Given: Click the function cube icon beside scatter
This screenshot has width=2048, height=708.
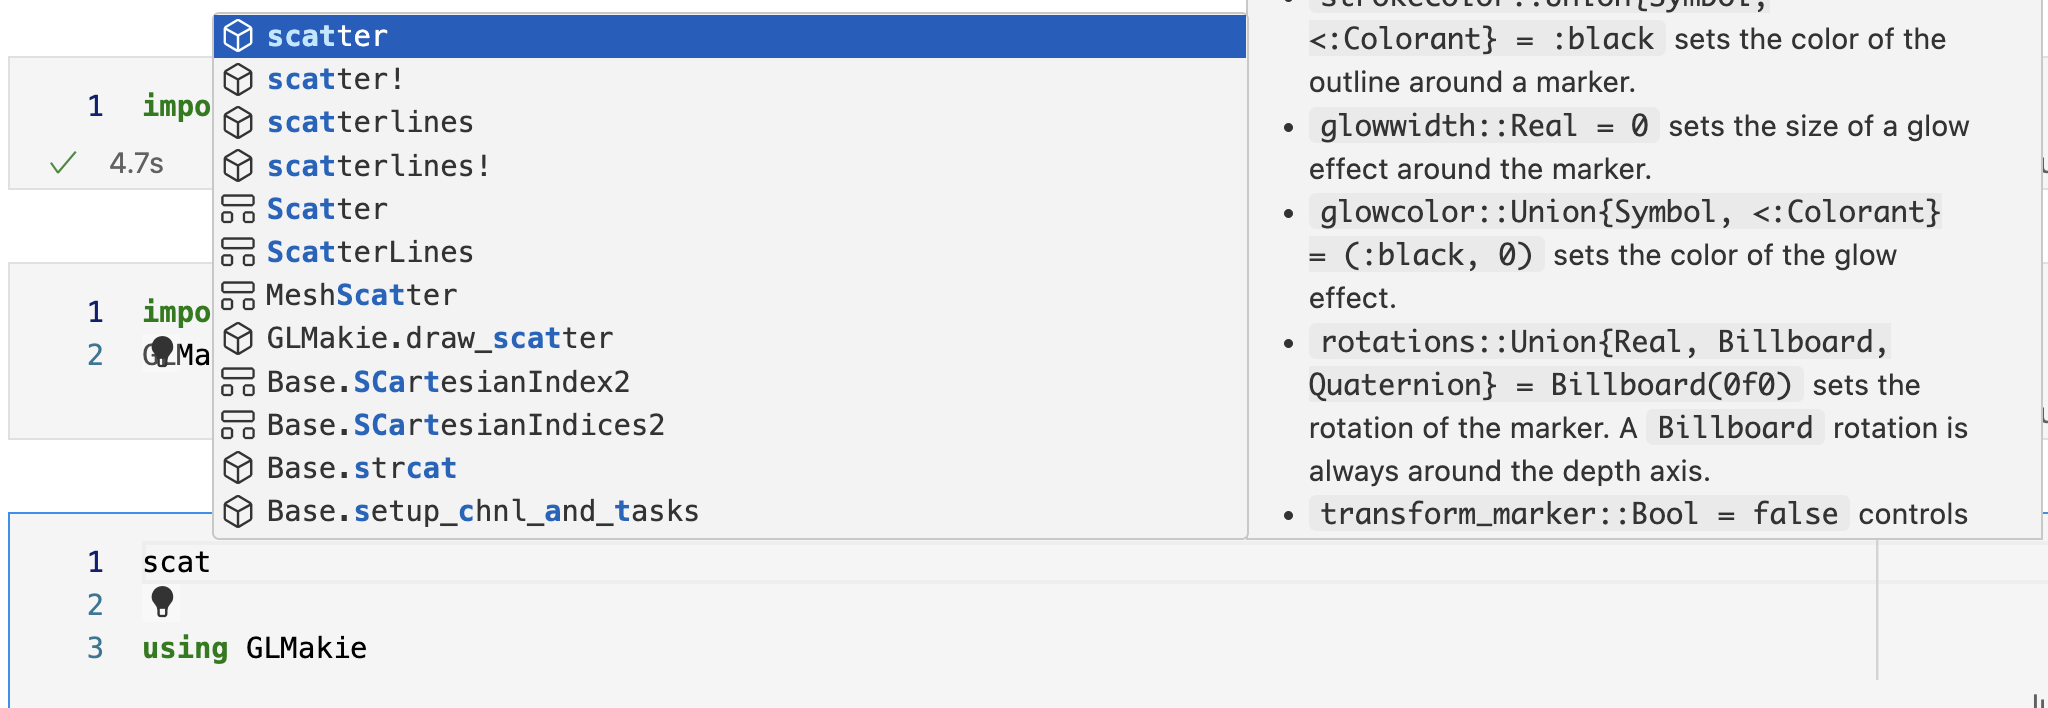Looking at the screenshot, I should [239, 36].
